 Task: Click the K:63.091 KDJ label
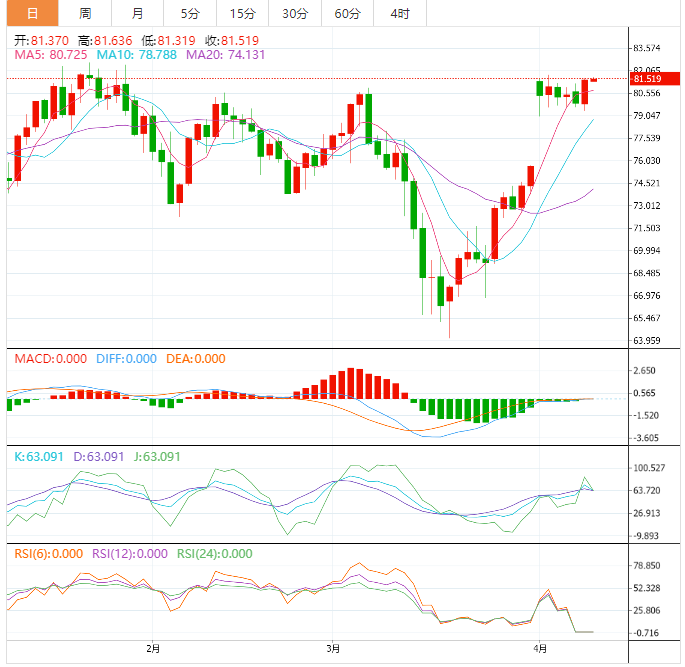[38, 456]
